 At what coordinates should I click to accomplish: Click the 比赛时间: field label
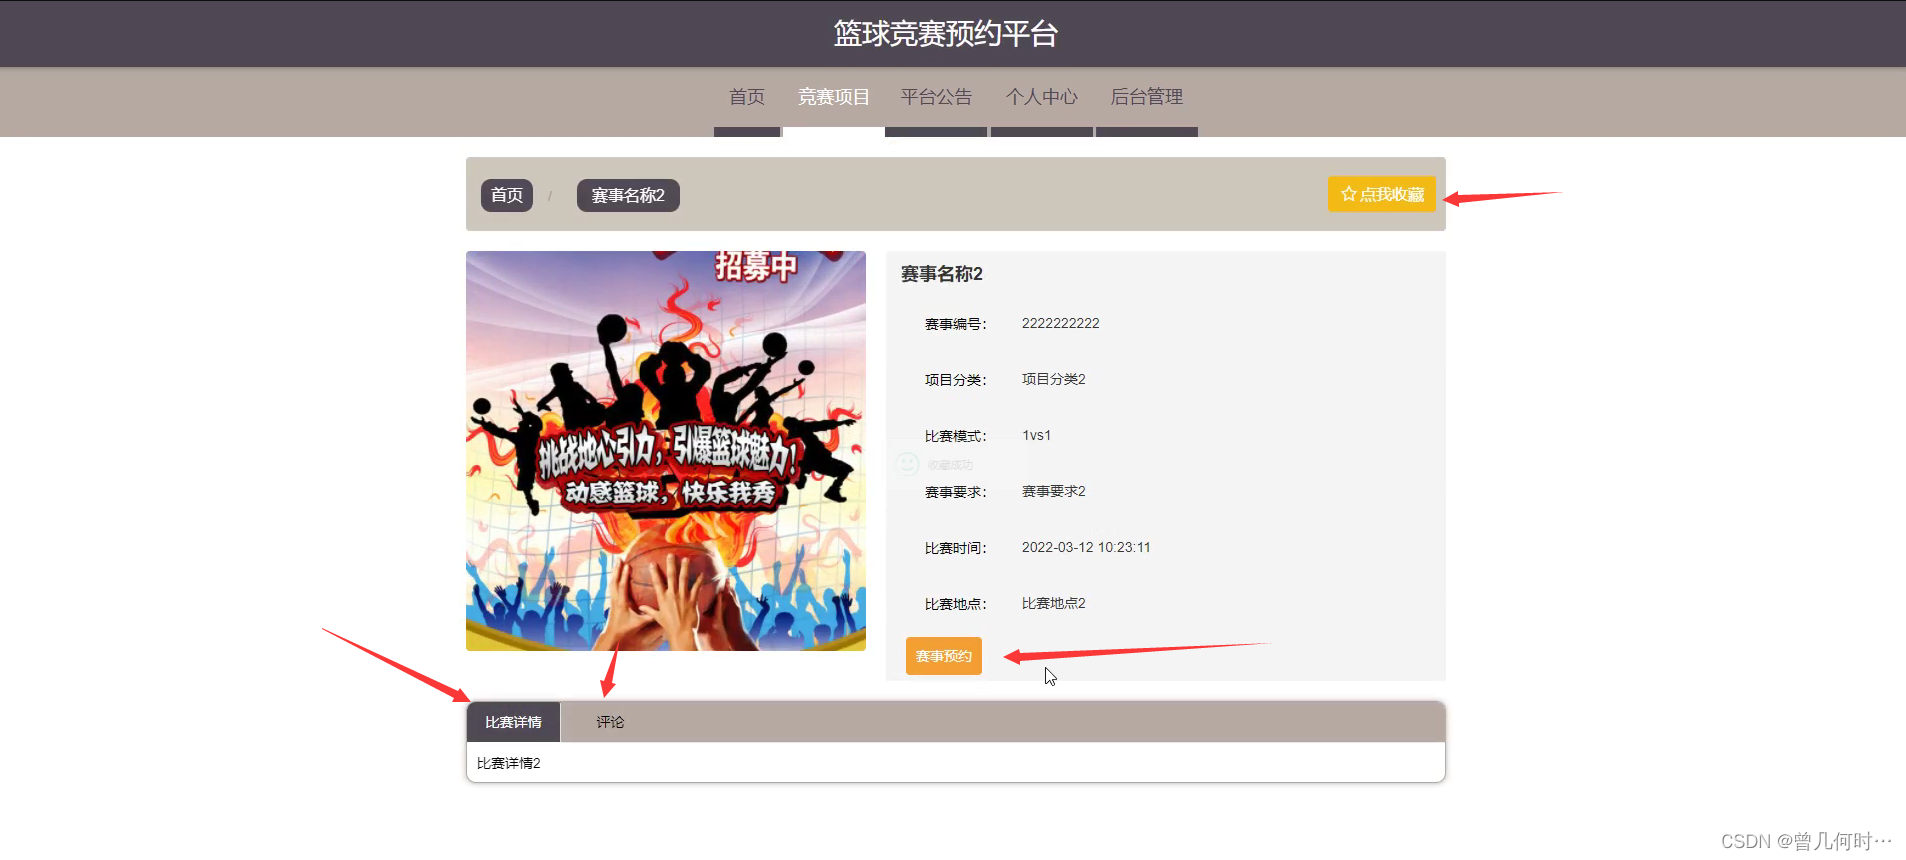click(955, 548)
